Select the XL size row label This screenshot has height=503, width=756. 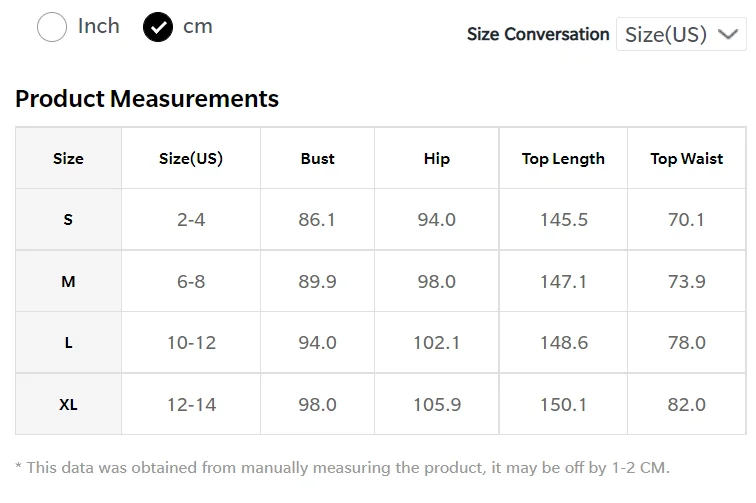[68, 405]
